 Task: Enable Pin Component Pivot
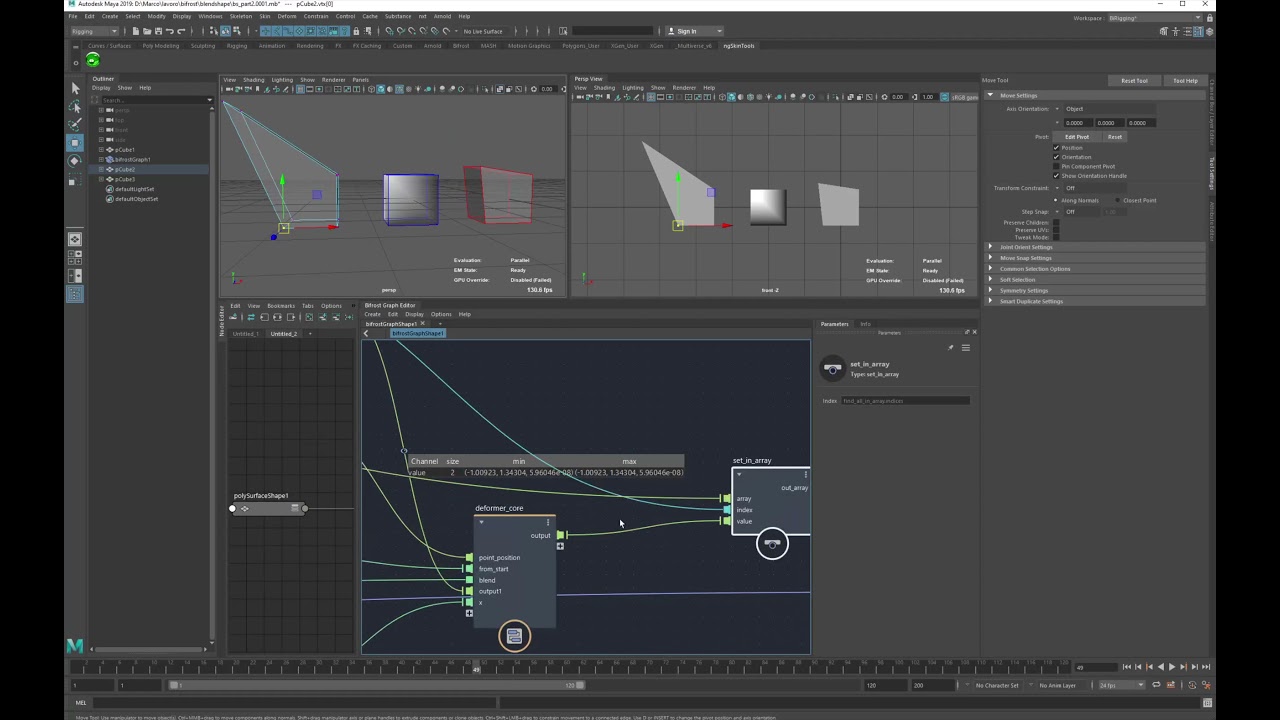pos(1056,166)
